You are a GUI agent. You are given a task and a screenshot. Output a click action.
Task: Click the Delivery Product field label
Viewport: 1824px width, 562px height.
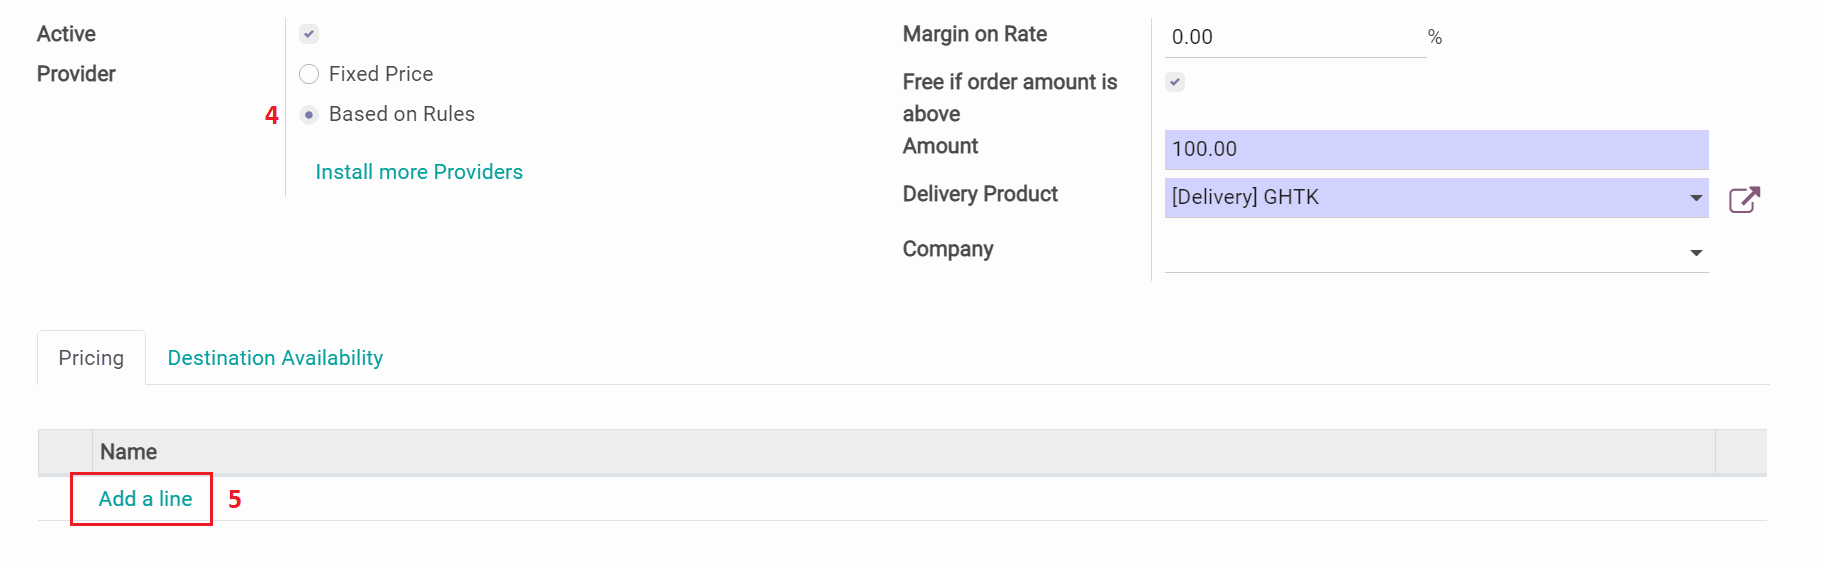(980, 194)
